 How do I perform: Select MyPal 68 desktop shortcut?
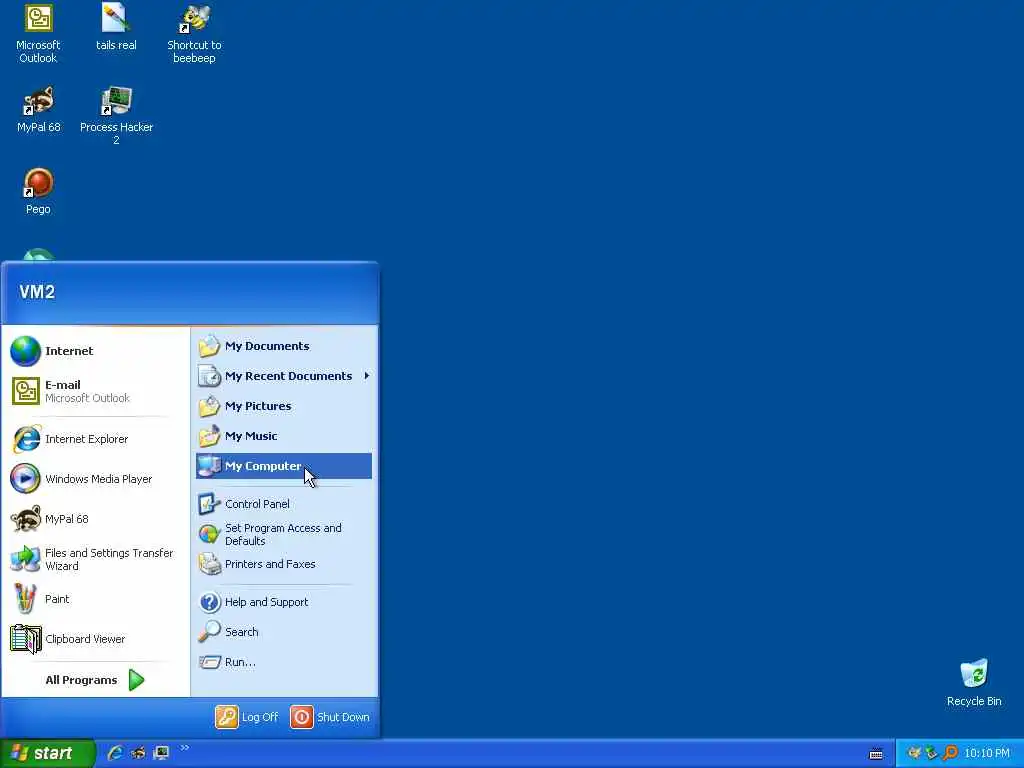(x=38, y=110)
